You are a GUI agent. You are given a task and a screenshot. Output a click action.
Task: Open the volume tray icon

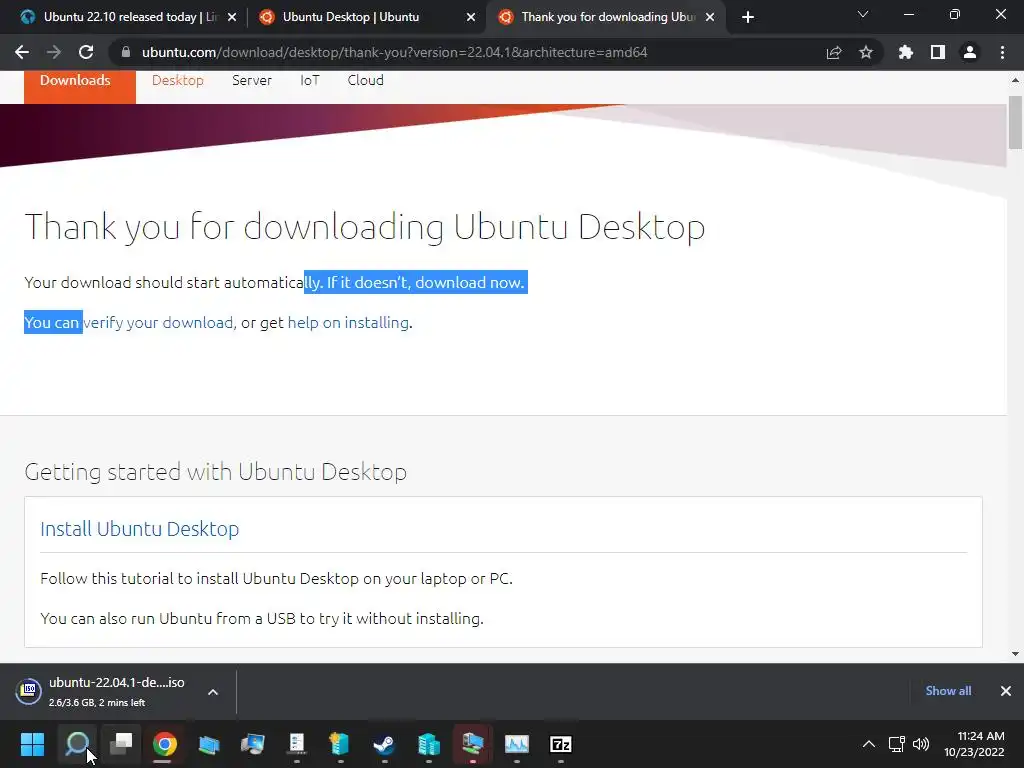[x=921, y=744]
